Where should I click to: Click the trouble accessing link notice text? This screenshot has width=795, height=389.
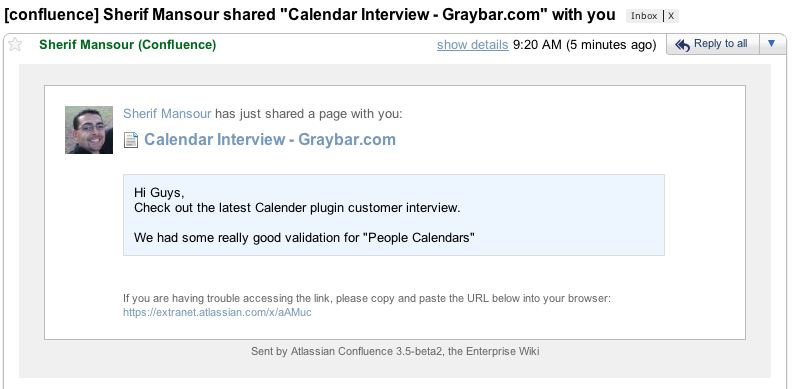pos(367,298)
